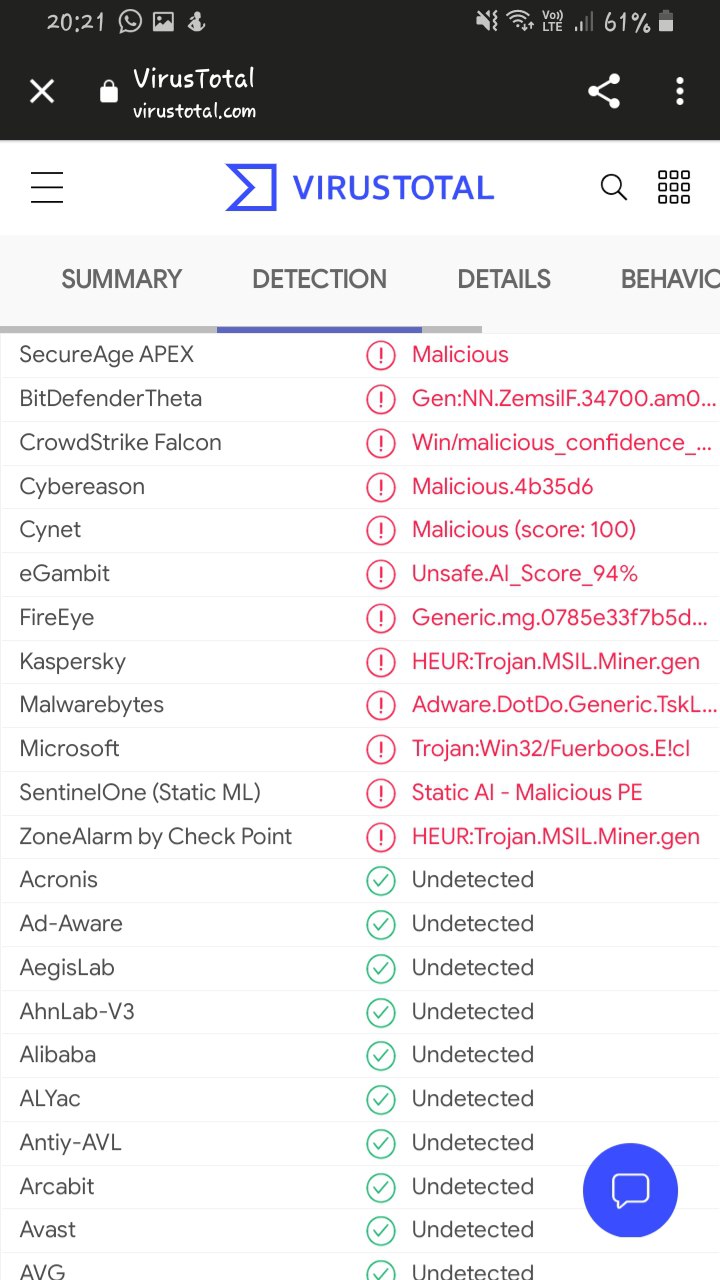Viewport: 720px width, 1280px height.
Task: Tap the search magnifier icon
Action: (x=613, y=187)
